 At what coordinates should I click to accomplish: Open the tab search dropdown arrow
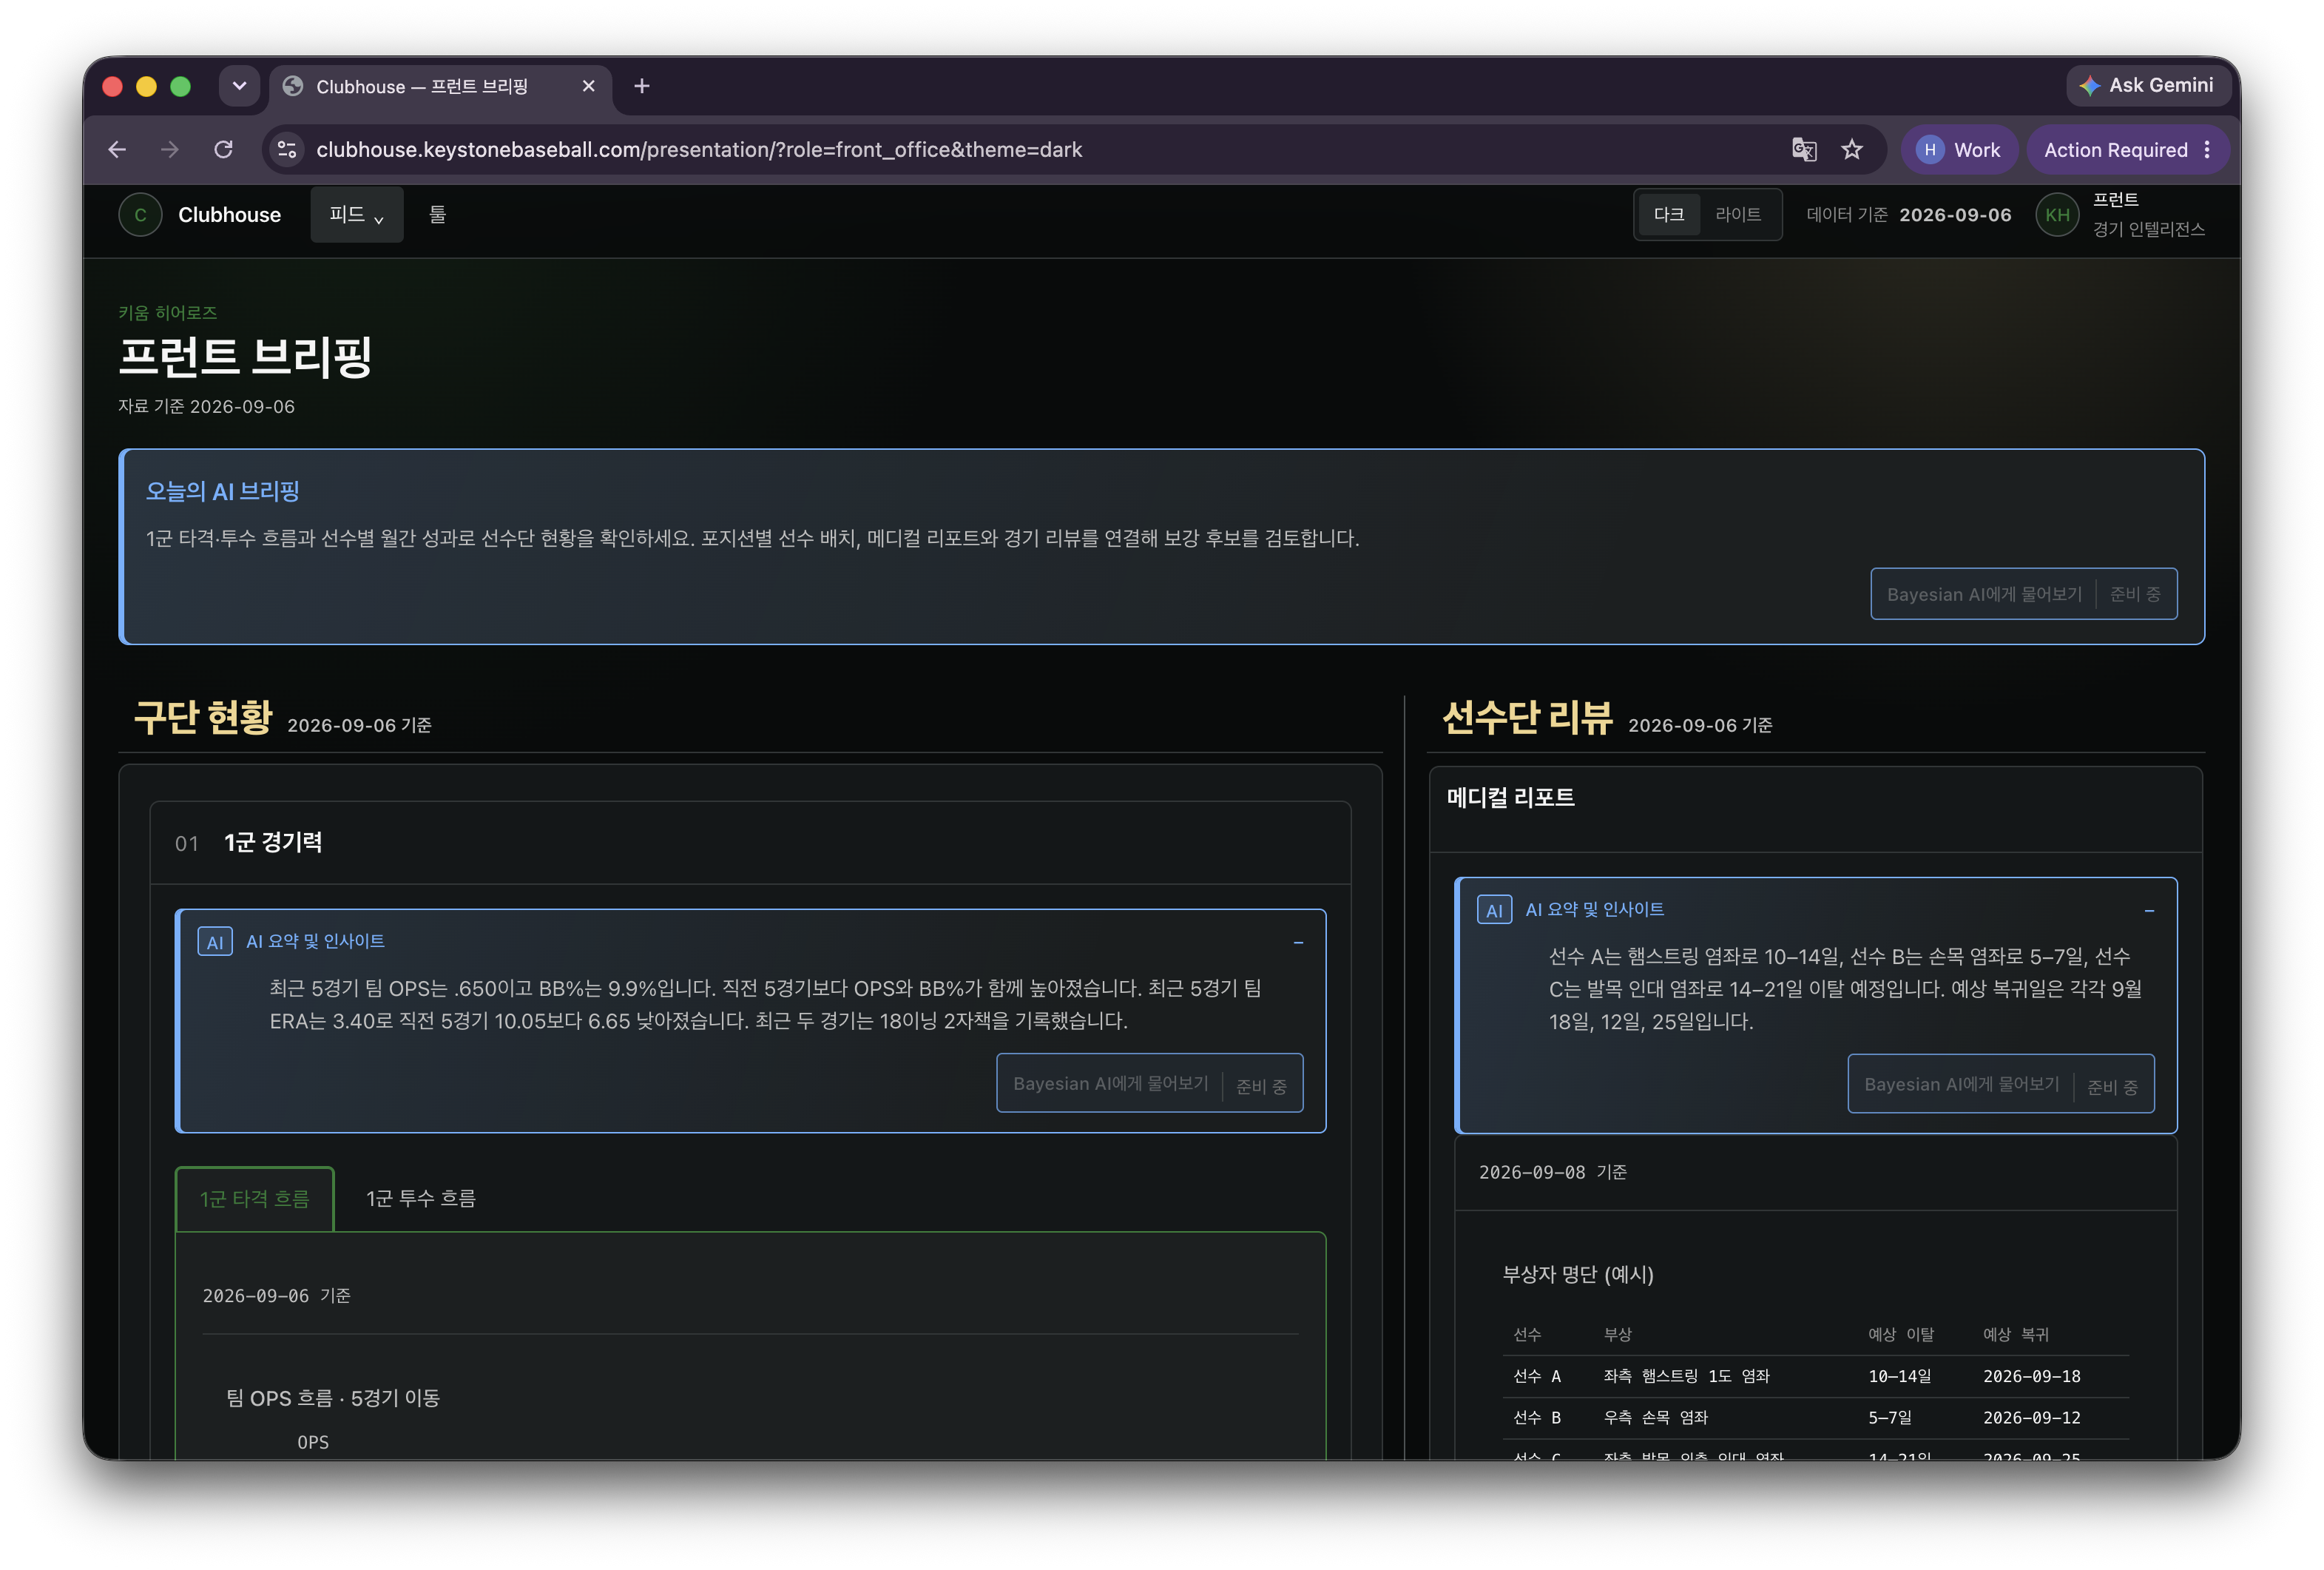coord(239,86)
